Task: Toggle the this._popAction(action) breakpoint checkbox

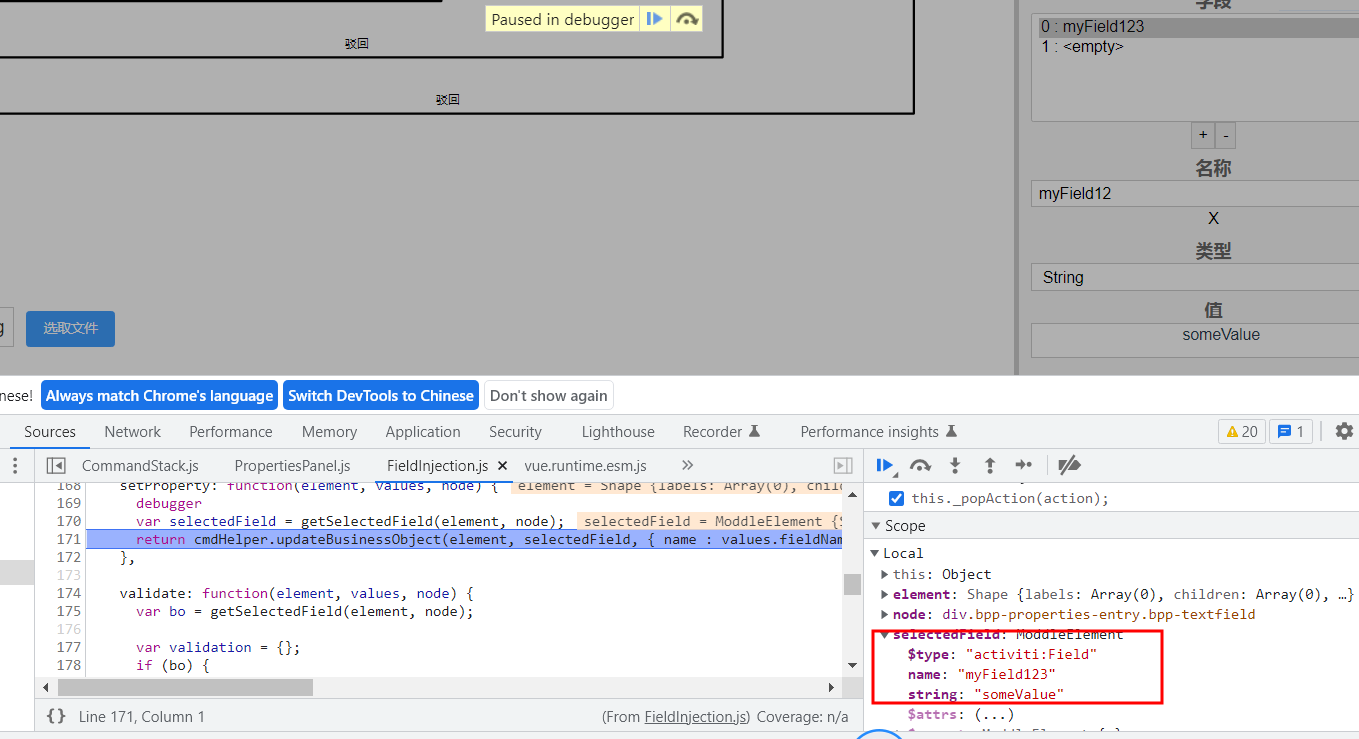Action: tap(896, 498)
